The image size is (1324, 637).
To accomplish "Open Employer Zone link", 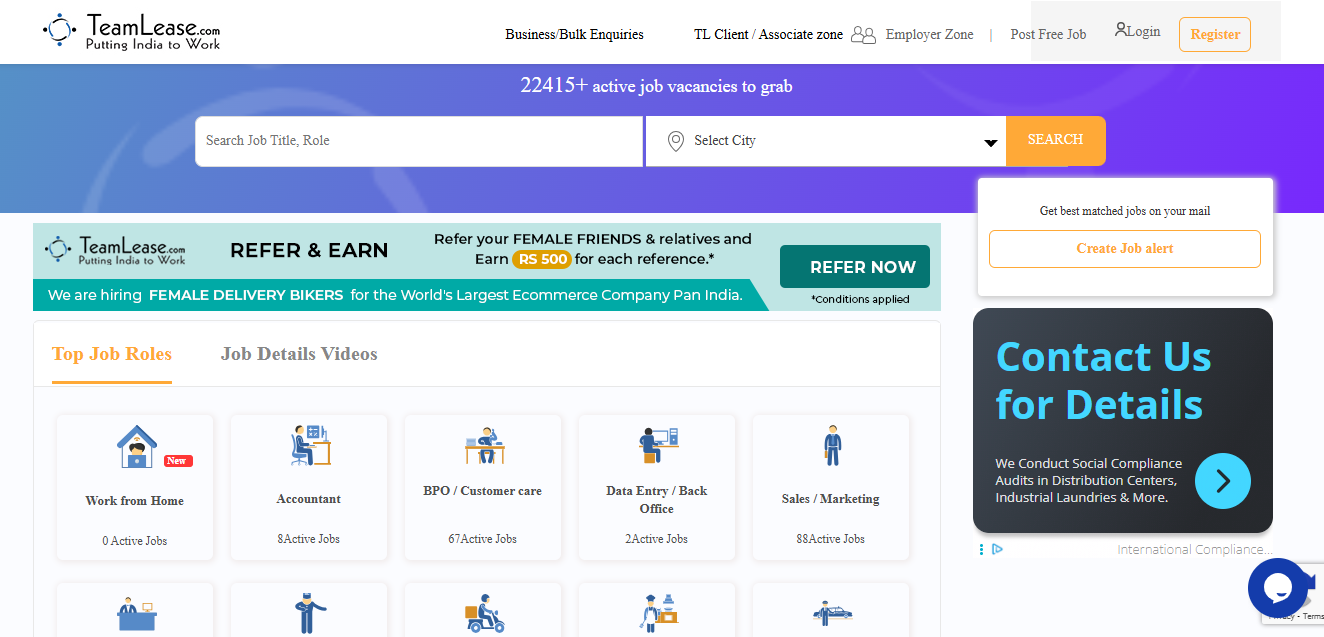I will [x=929, y=35].
